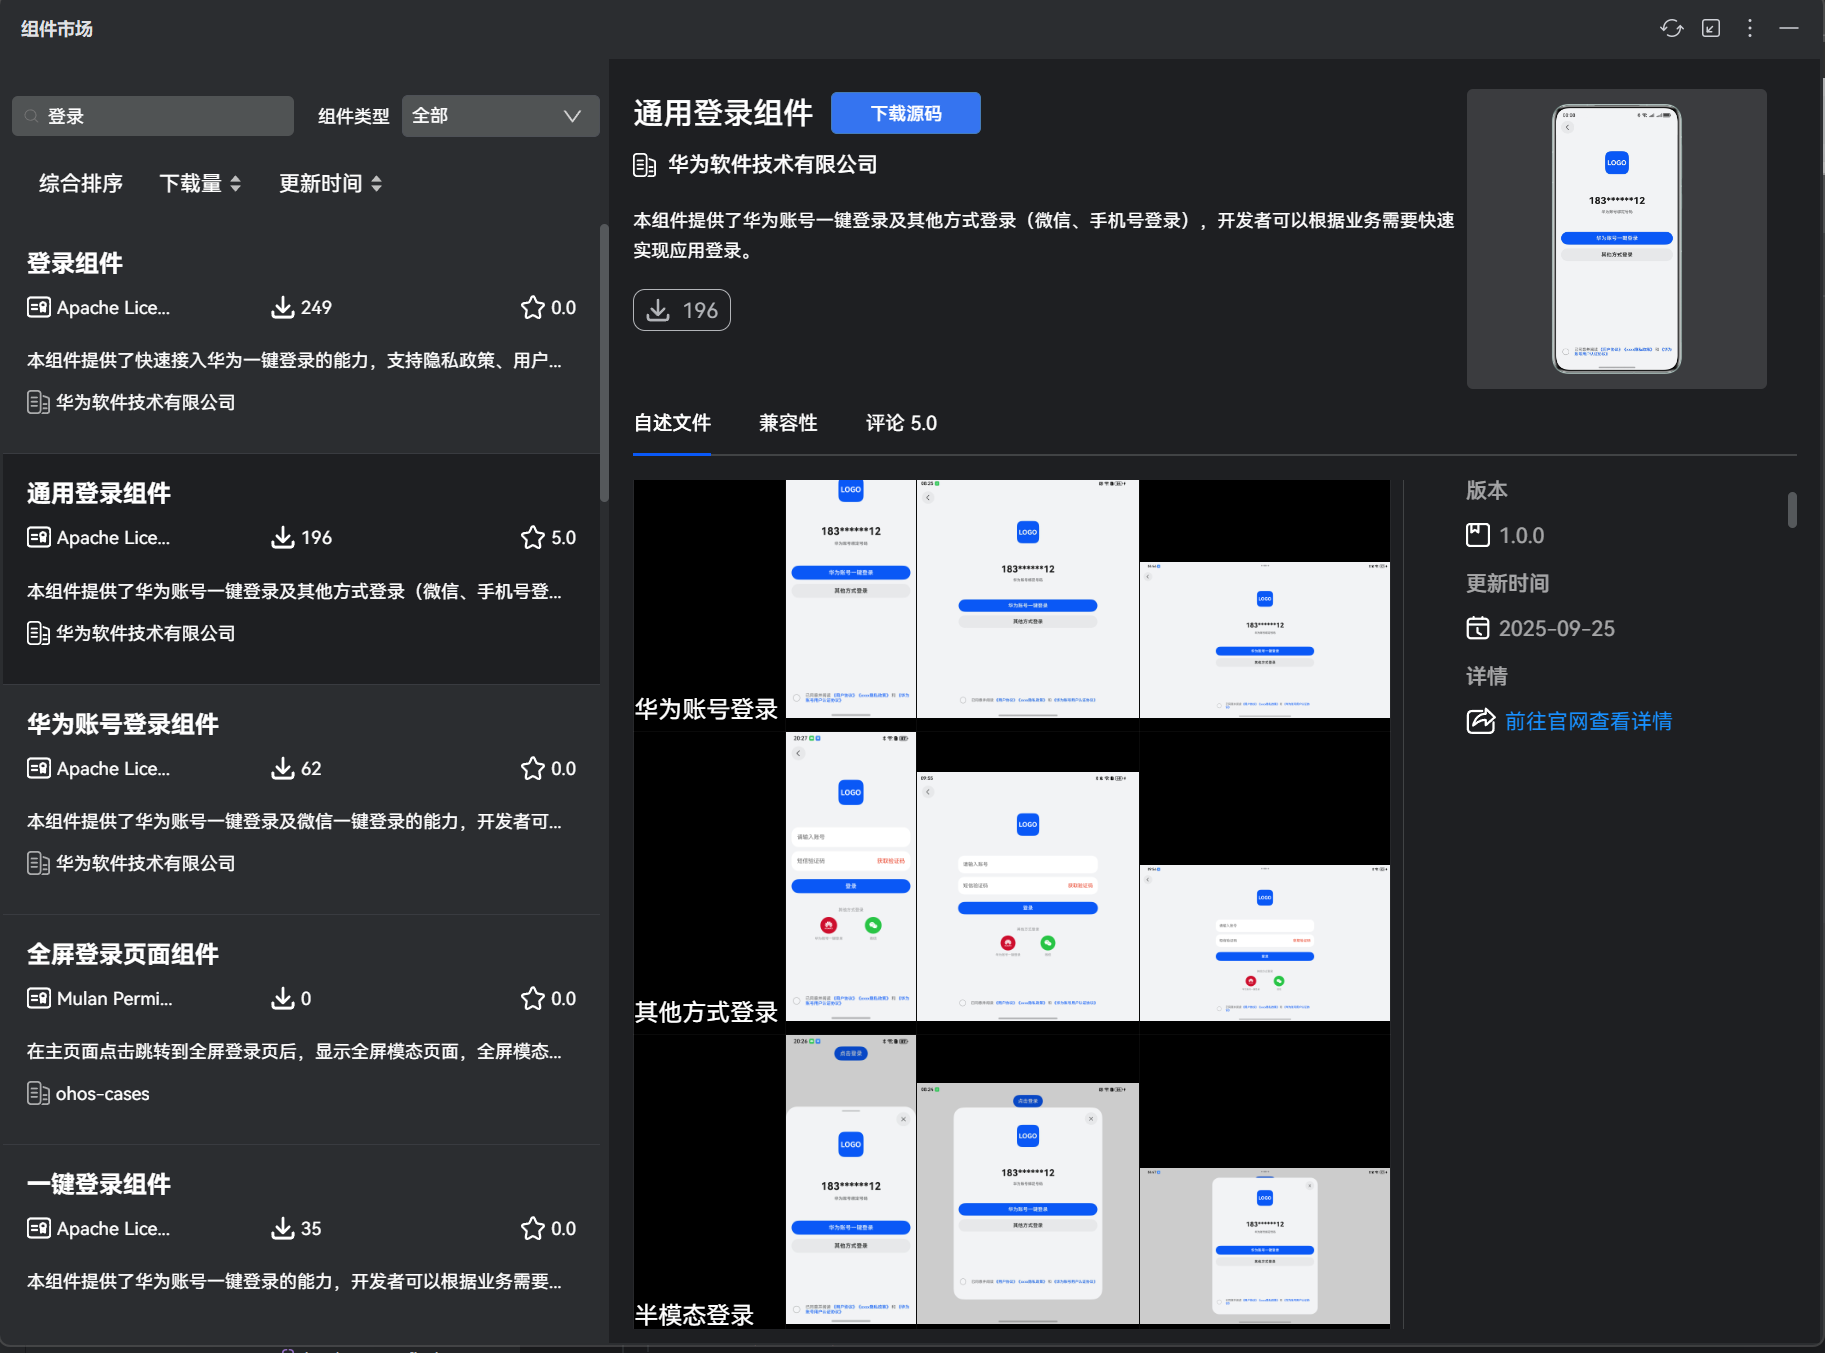Switch to the 兼容性 tab

(787, 423)
